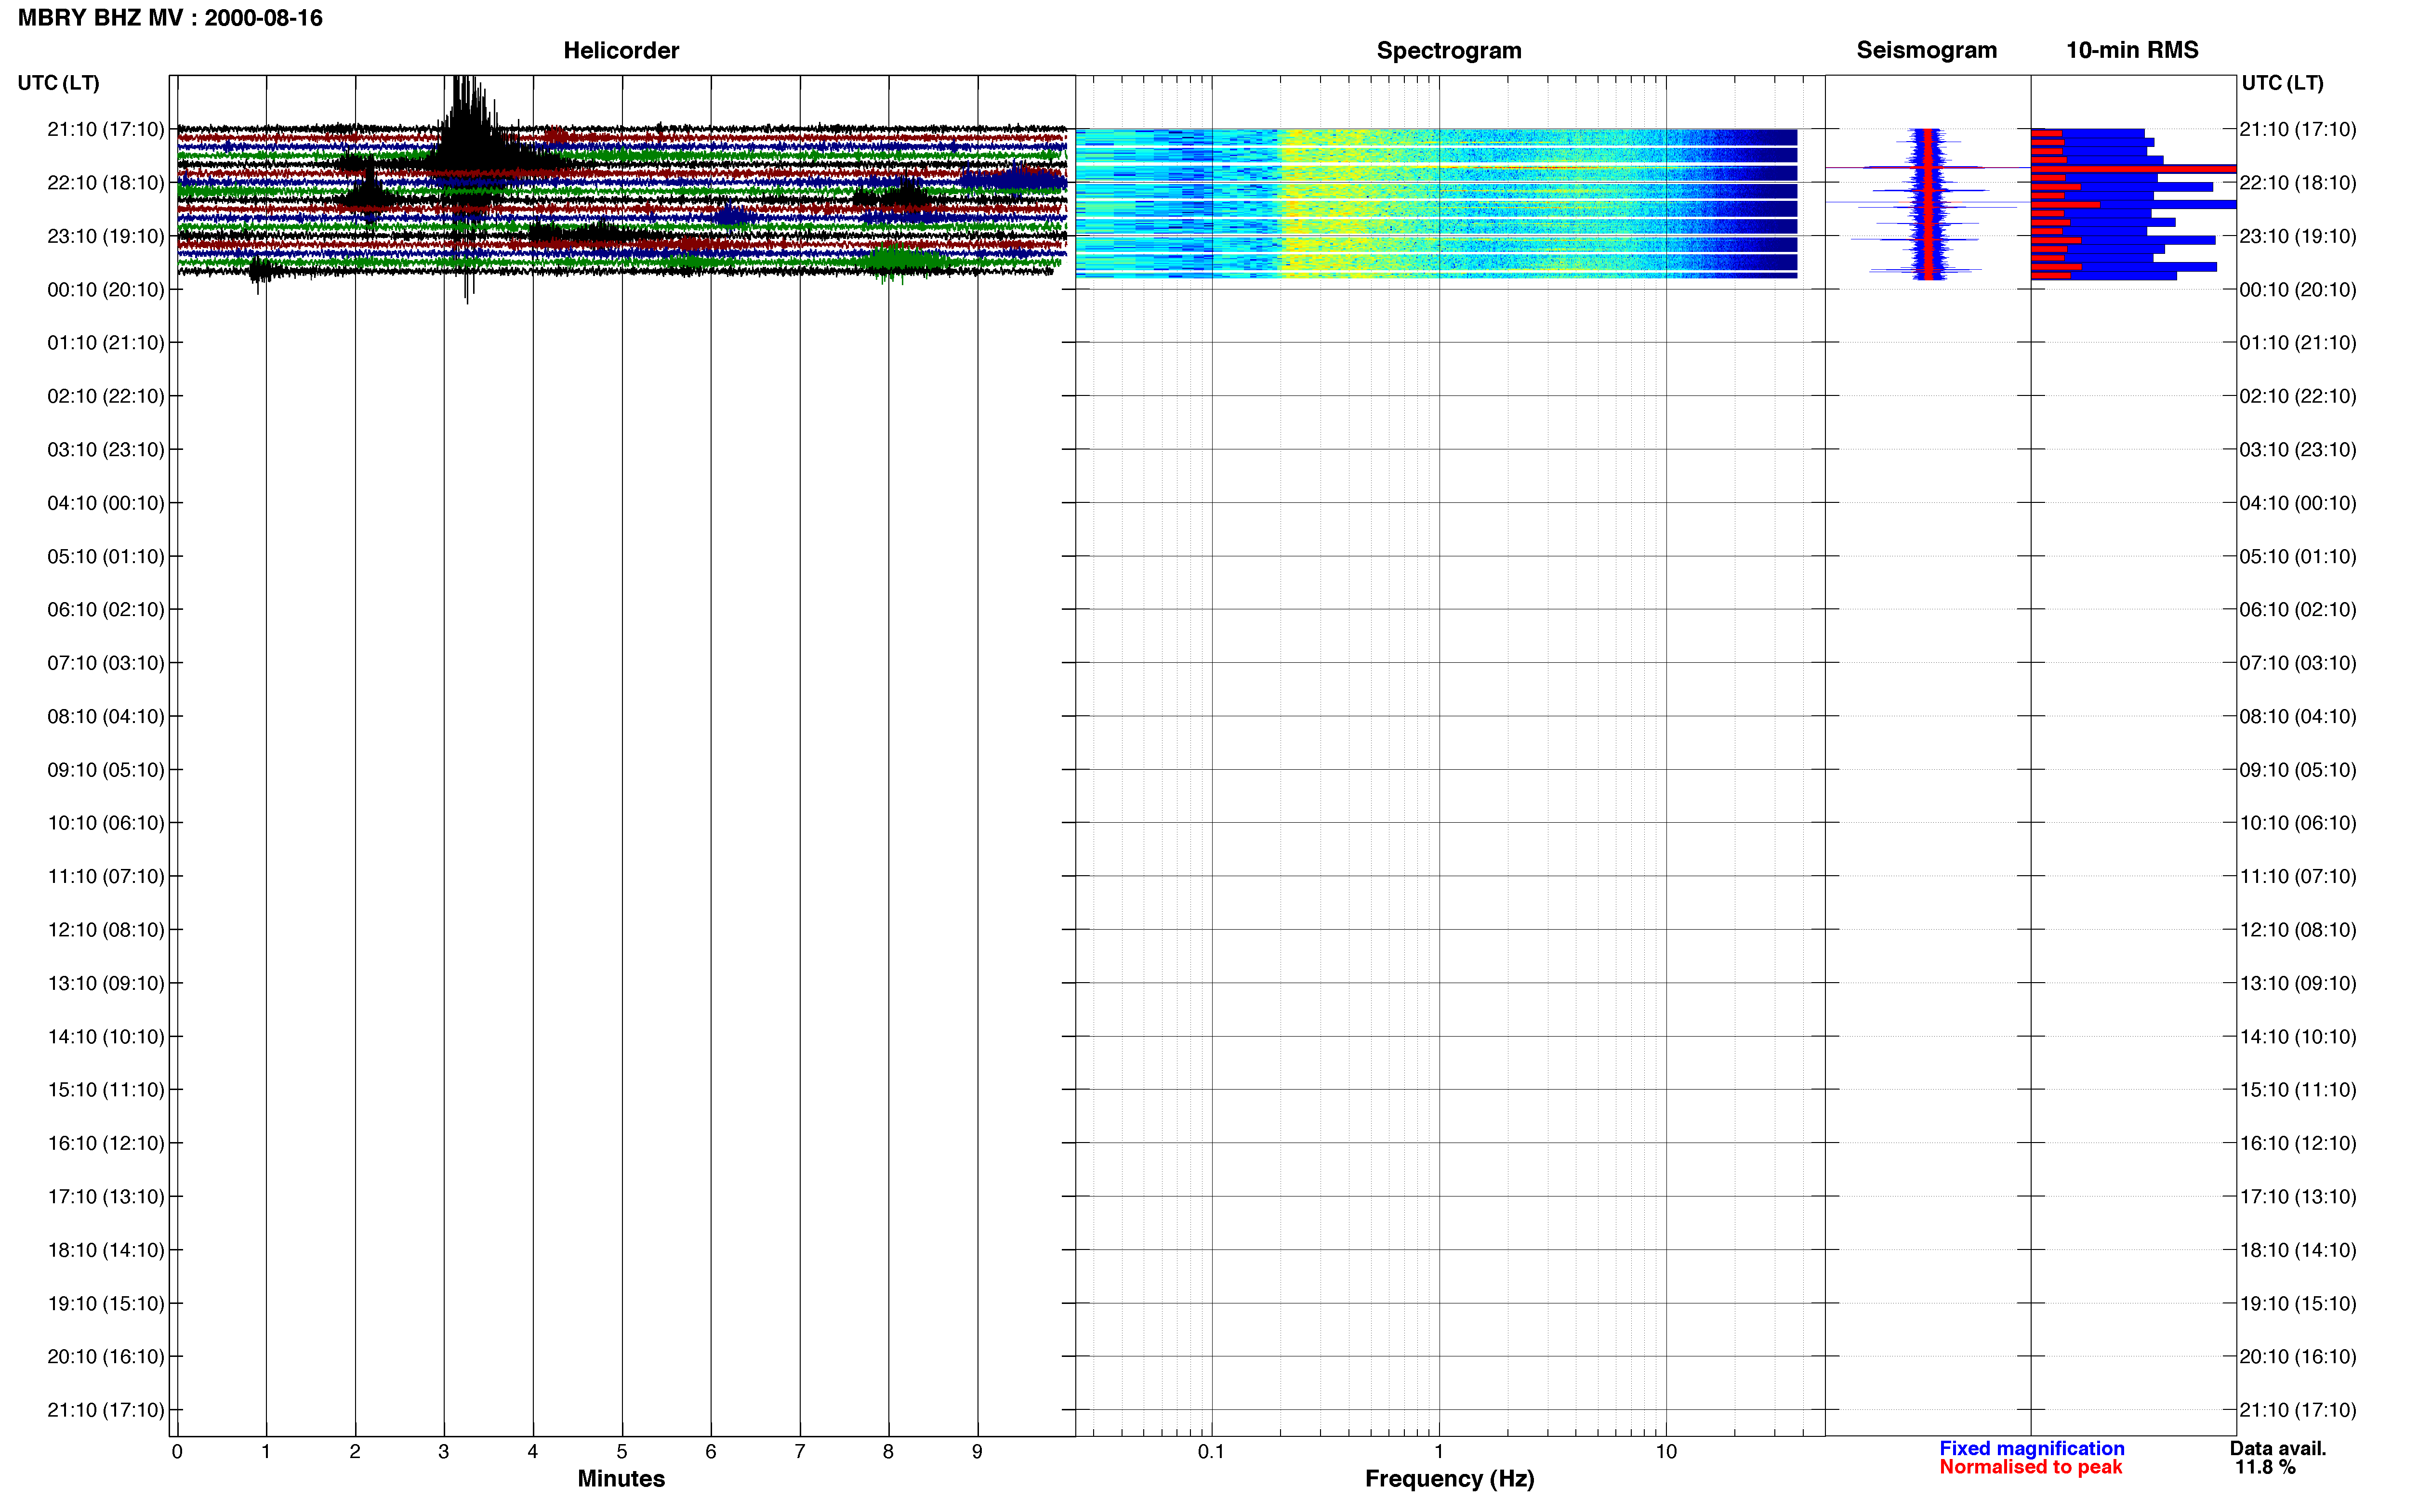Click right-axis time label 14:10 (10:10)
2418x1512 pixels.
(x=2298, y=1037)
